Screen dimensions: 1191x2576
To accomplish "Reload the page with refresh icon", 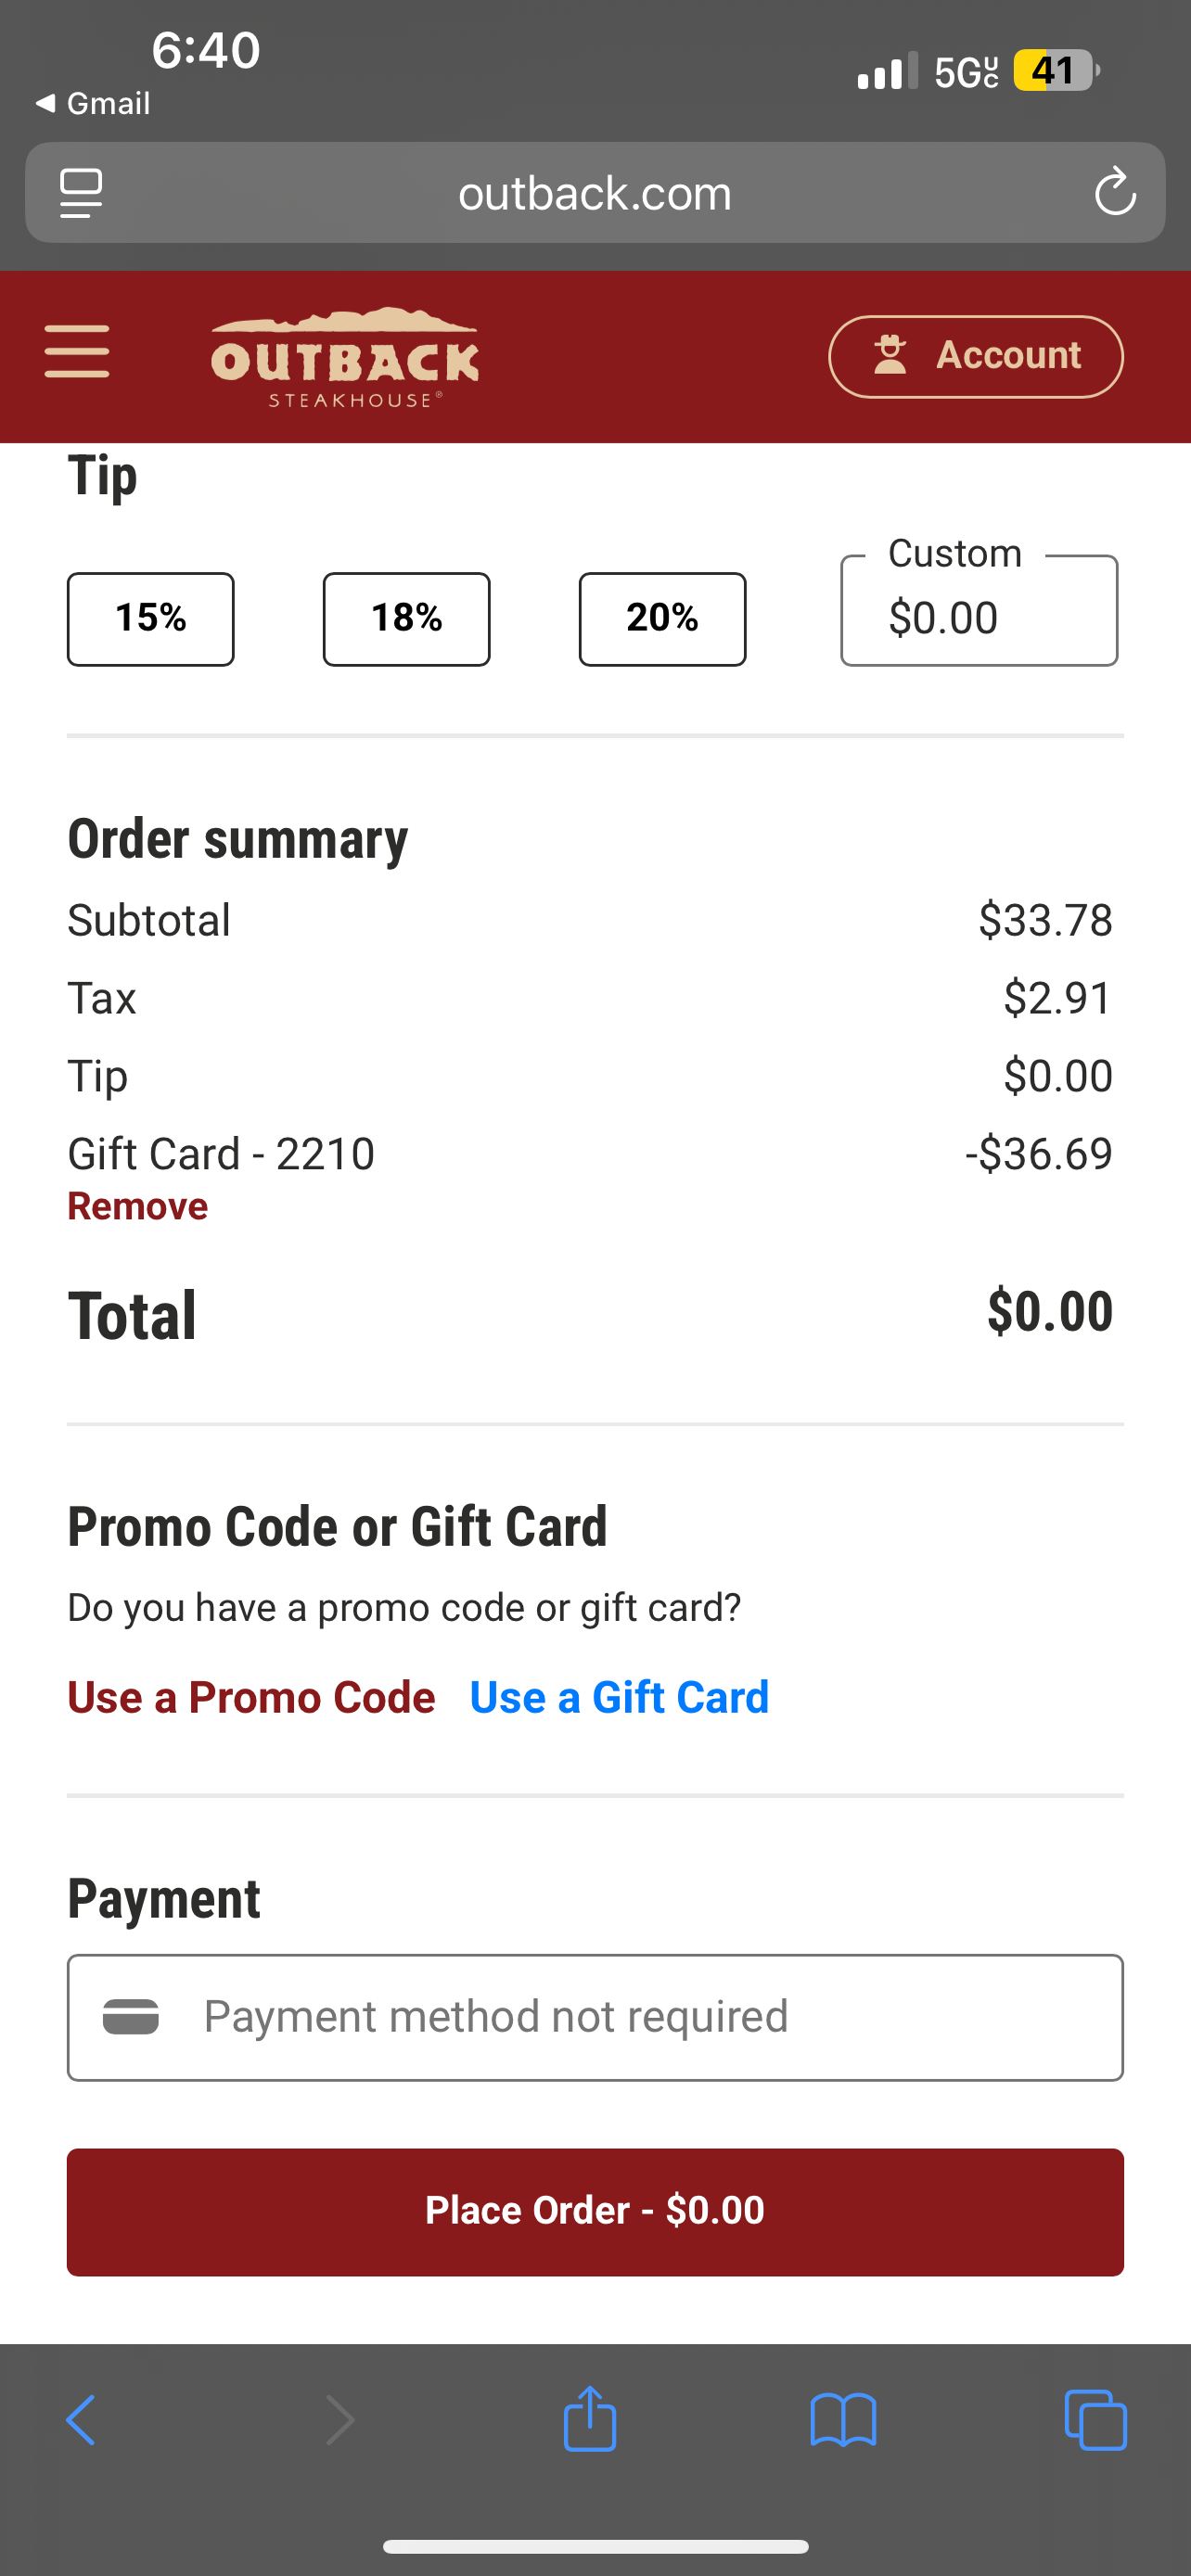I will pyautogui.click(x=1114, y=192).
